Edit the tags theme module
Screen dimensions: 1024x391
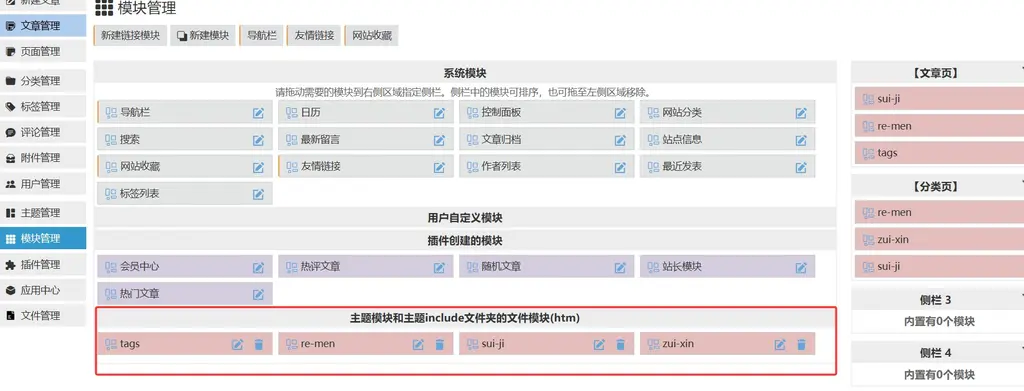pyautogui.click(x=238, y=344)
